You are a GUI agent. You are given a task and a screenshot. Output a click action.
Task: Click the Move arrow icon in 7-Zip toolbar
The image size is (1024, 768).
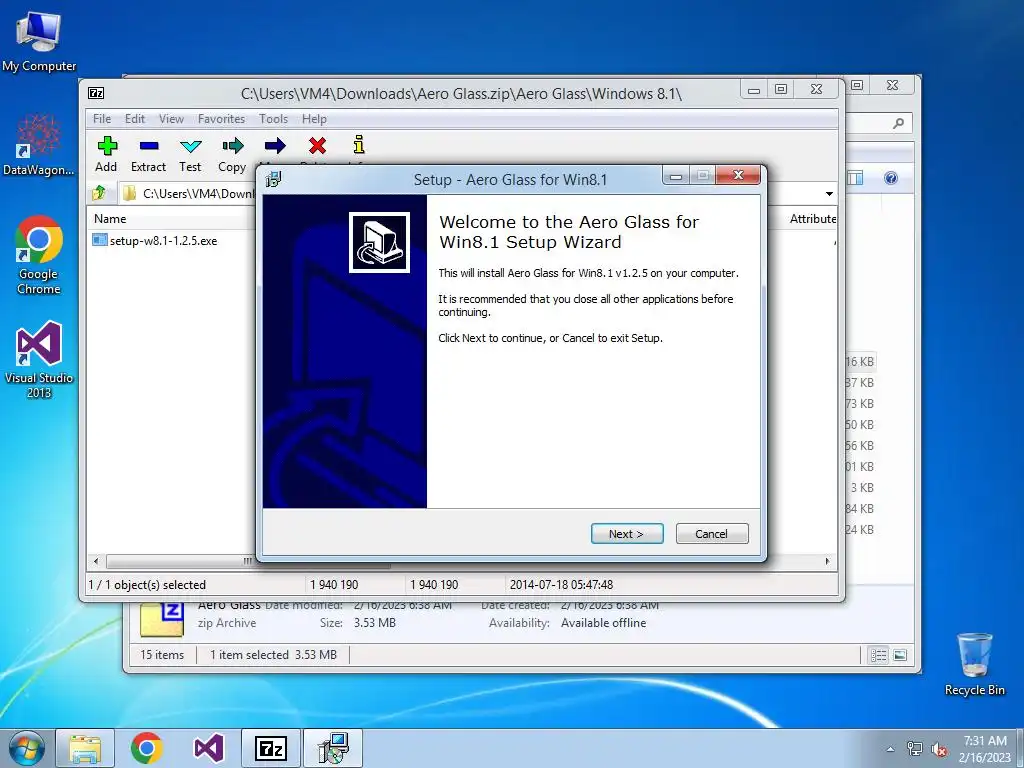[275, 146]
